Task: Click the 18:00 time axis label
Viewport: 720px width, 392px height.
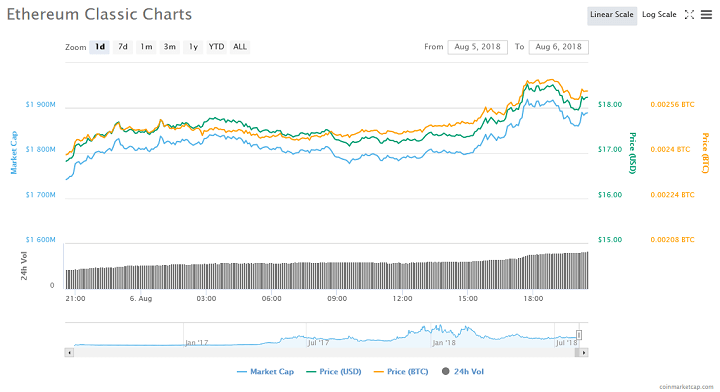Action: pos(533,298)
